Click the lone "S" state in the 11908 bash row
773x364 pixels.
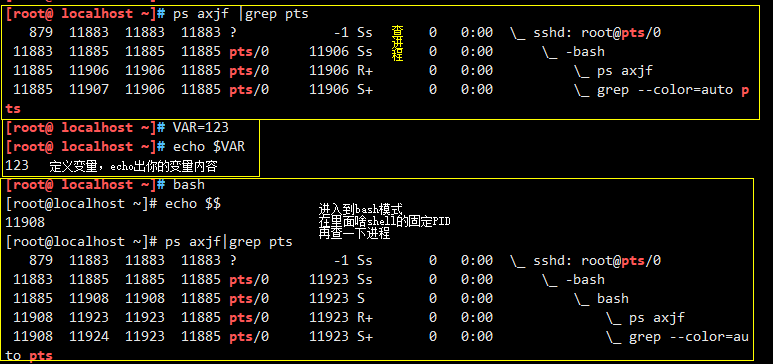pos(361,298)
